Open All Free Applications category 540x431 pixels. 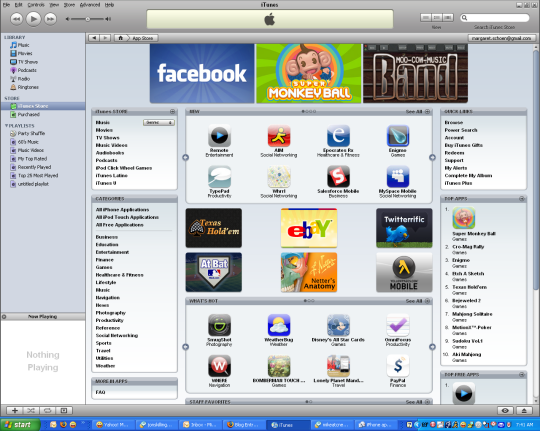coord(120,225)
